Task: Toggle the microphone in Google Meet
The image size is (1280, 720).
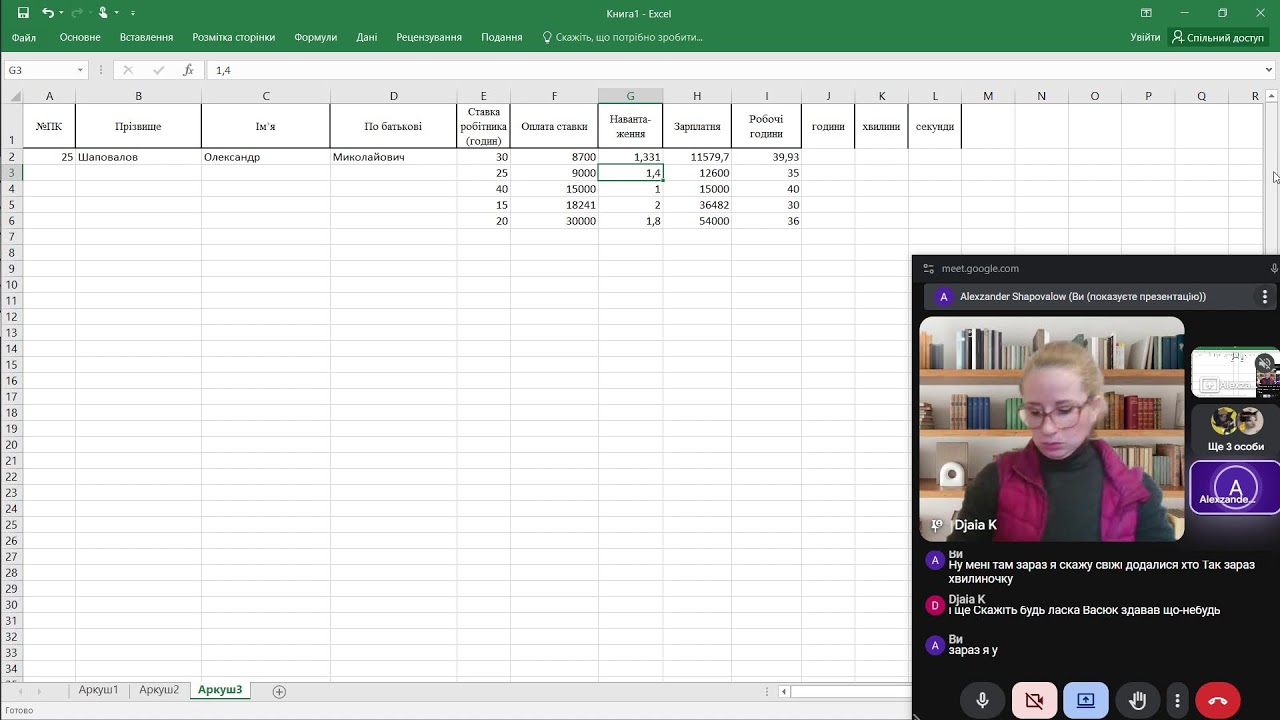Action: tap(982, 701)
